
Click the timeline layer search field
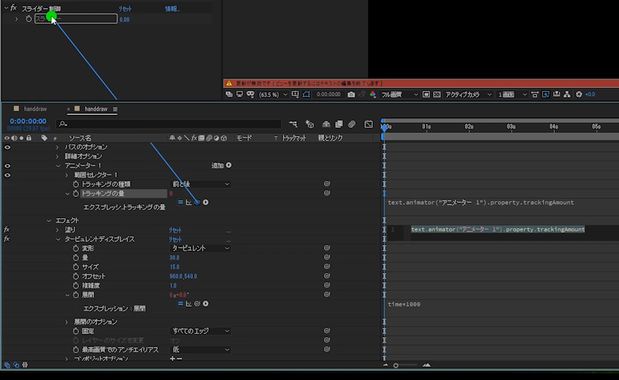pos(168,124)
